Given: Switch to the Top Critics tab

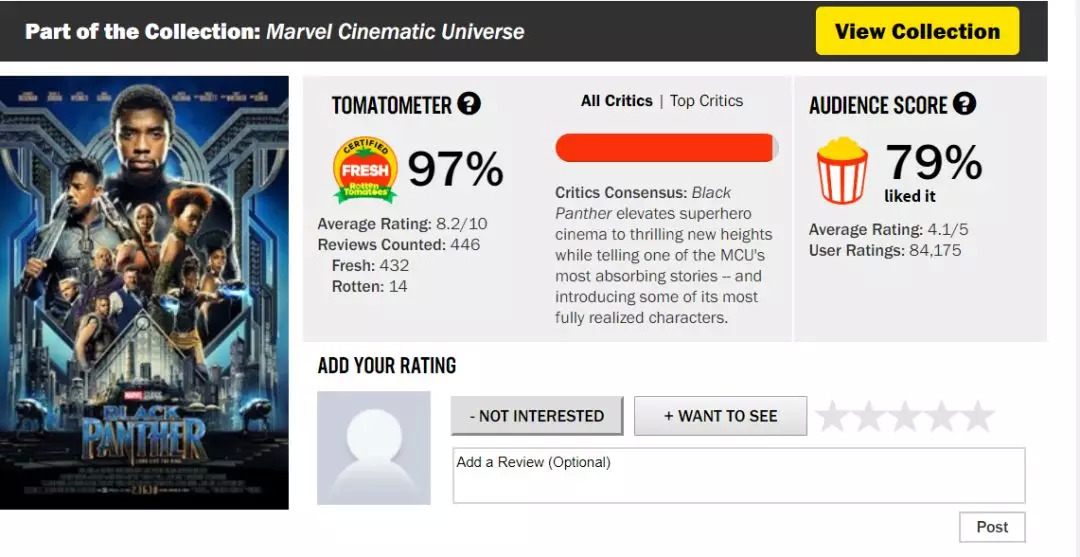Looking at the screenshot, I should tap(706, 101).
